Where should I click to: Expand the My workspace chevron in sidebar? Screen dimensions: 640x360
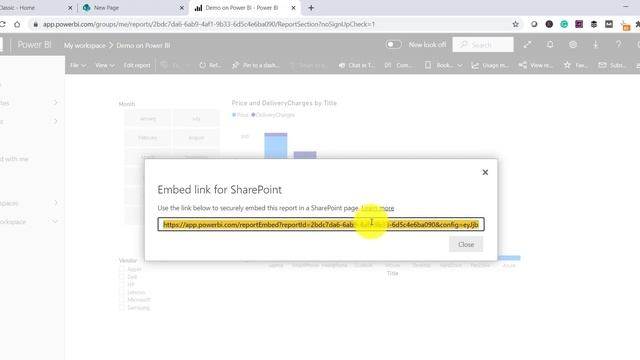(x=55, y=222)
